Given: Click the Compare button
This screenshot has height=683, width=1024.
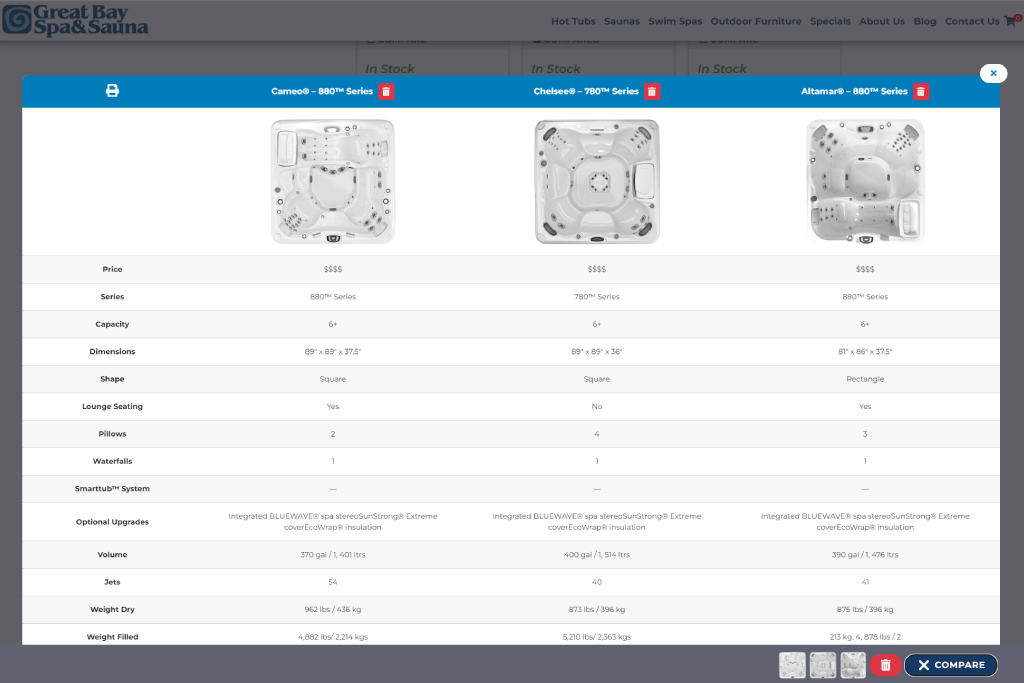Looking at the screenshot, I should [951, 665].
